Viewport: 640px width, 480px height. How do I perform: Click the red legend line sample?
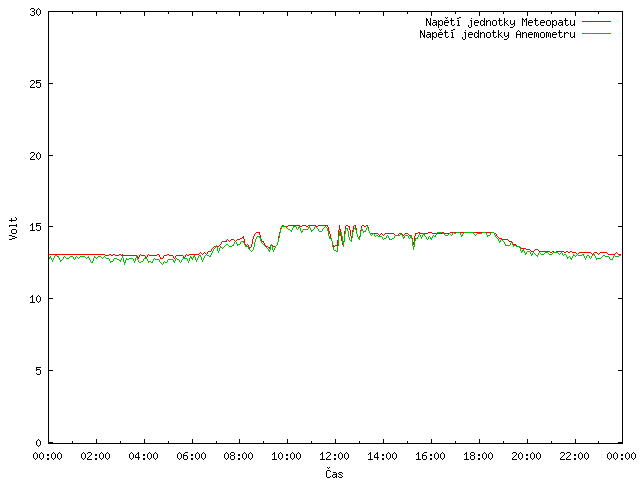point(596,22)
